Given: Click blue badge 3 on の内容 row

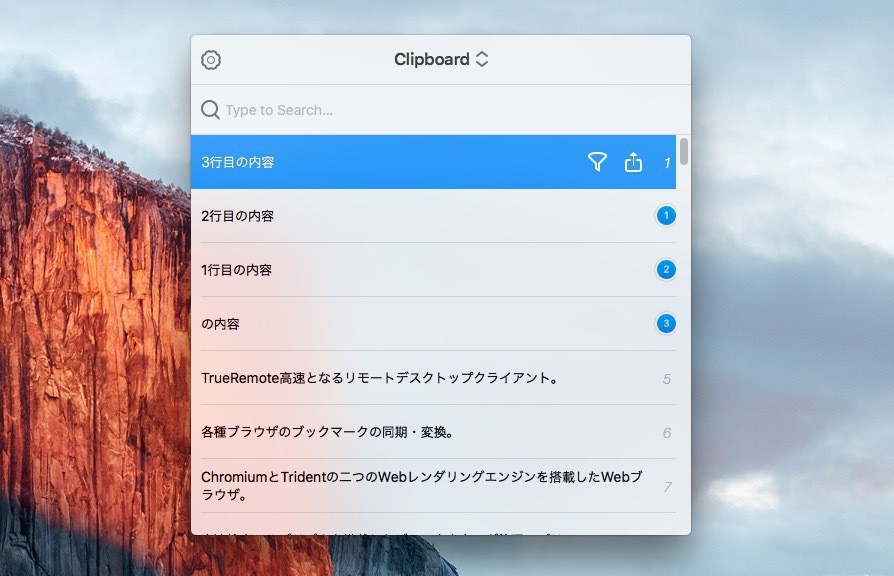Looking at the screenshot, I should pos(666,323).
